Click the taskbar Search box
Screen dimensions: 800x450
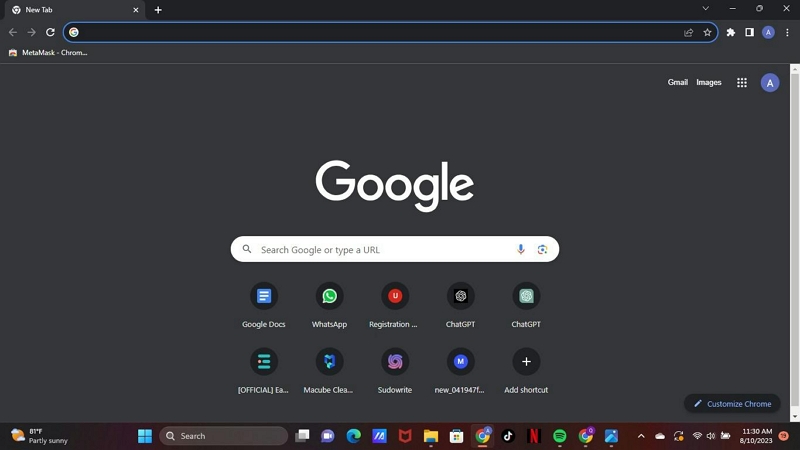click(223, 436)
